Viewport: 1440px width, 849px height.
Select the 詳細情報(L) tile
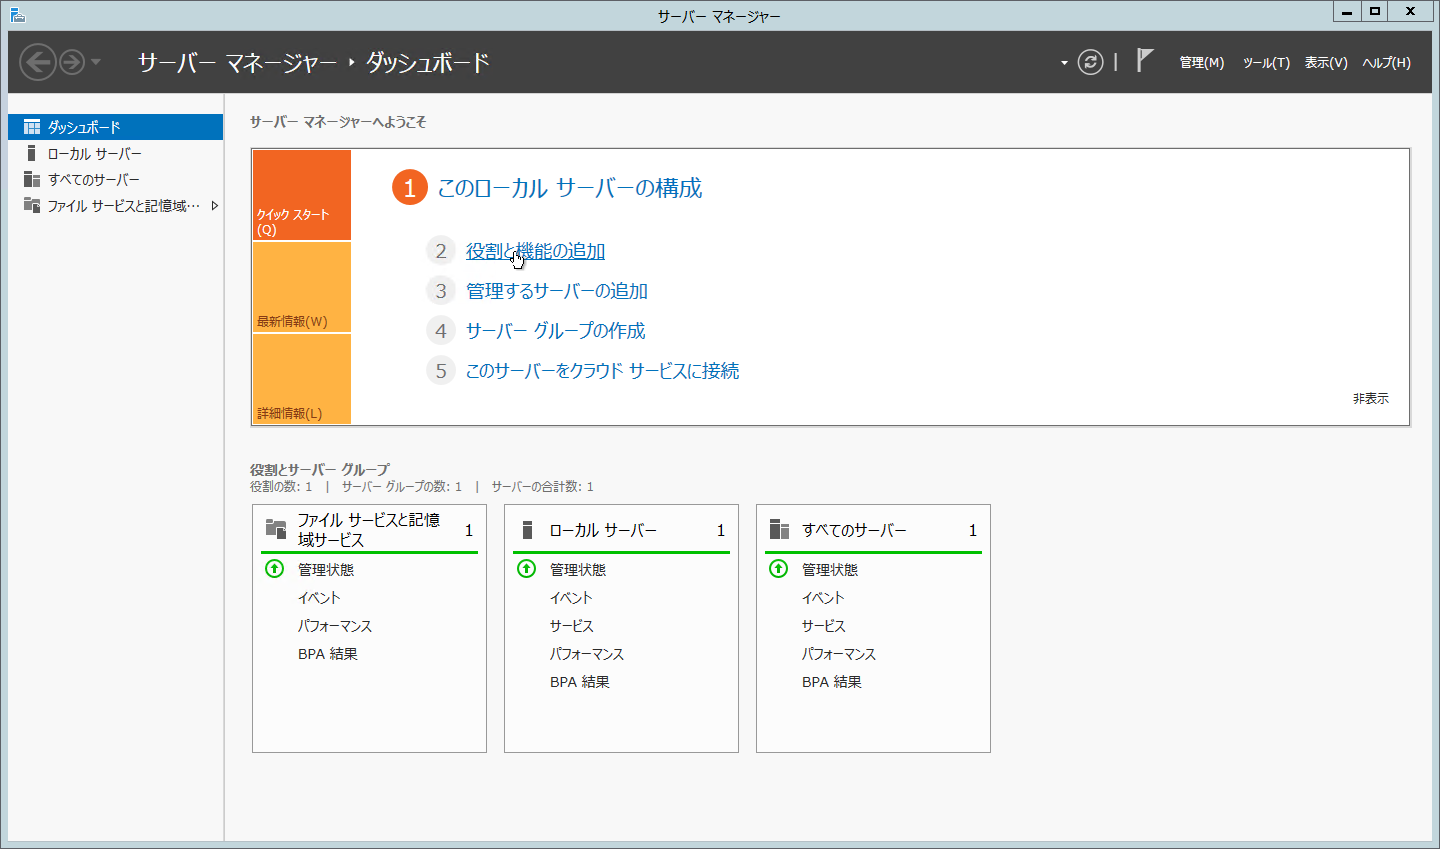pos(302,379)
